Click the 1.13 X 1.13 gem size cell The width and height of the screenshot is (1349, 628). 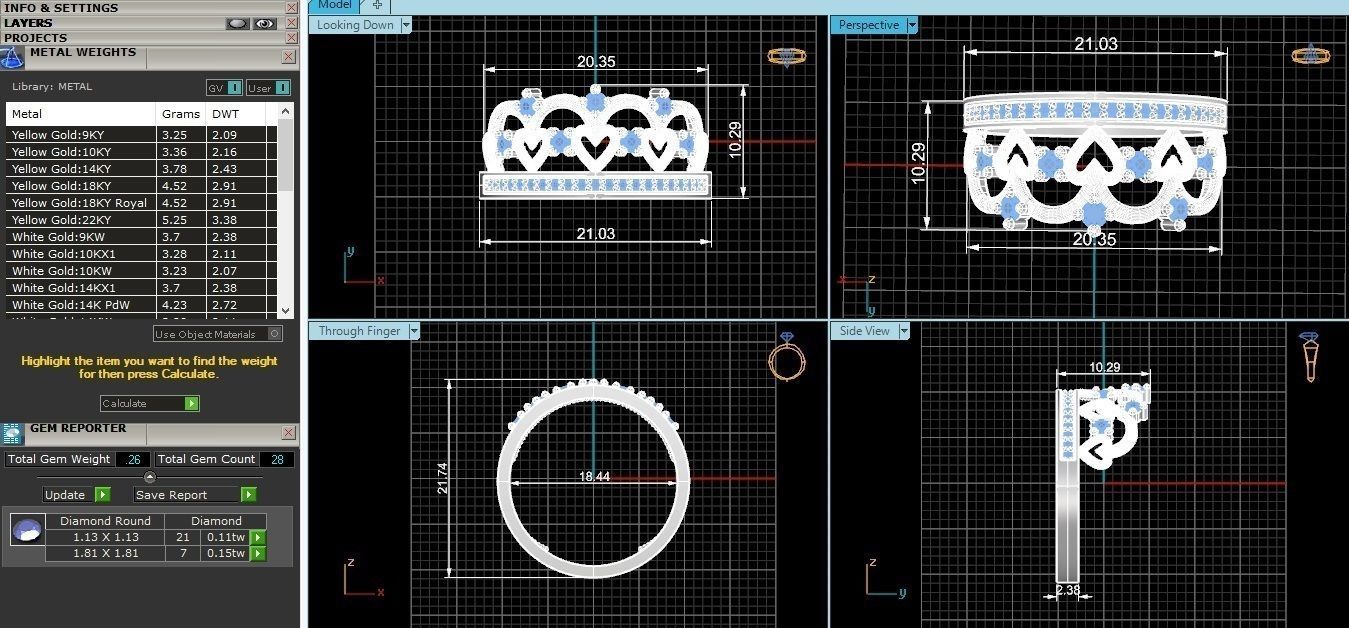(105, 537)
